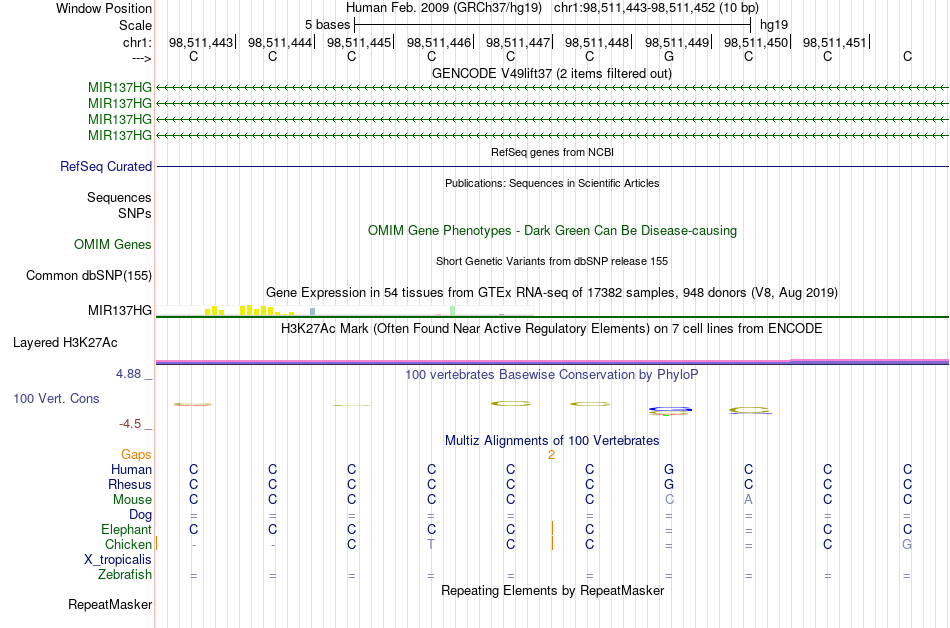Click the orange gap count '2' in the Gaps row
This screenshot has width=950, height=628.
pos(551,455)
